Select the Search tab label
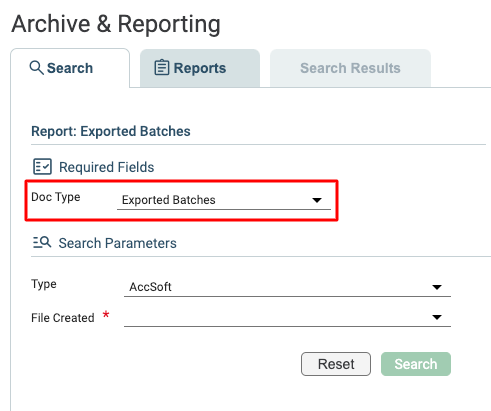The height and width of the screenshot is (411, 491). pyautogui.click(x=70, y=68)
